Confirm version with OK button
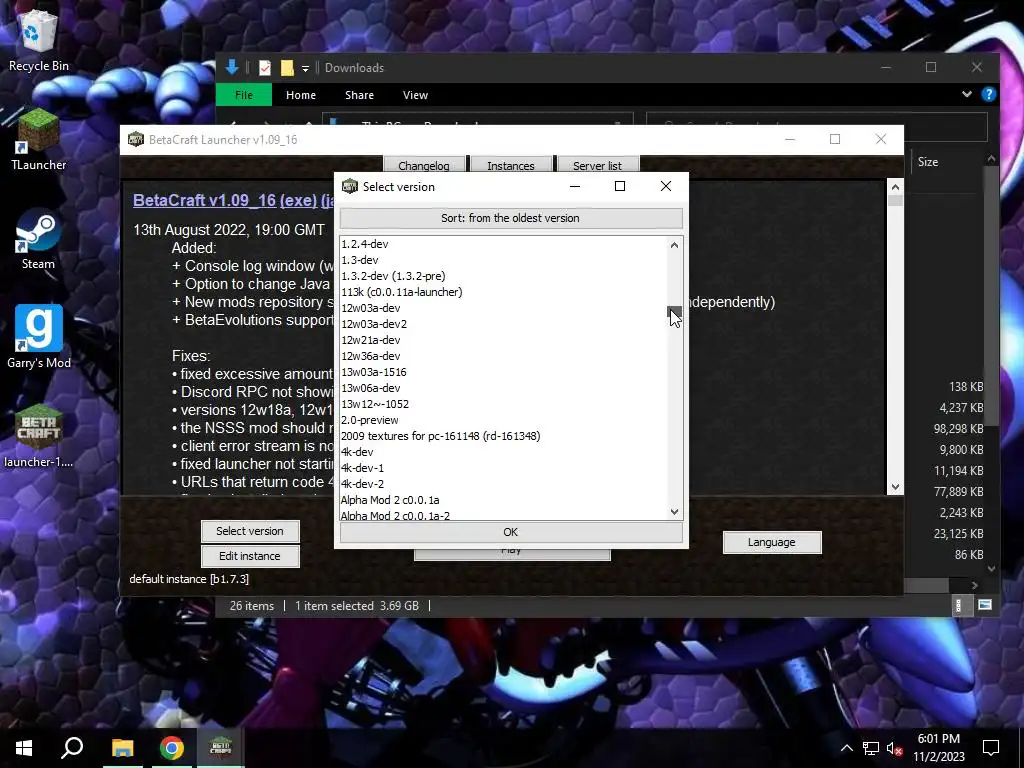Screen dimensions: 1024x768 click(x=511, y=532)
